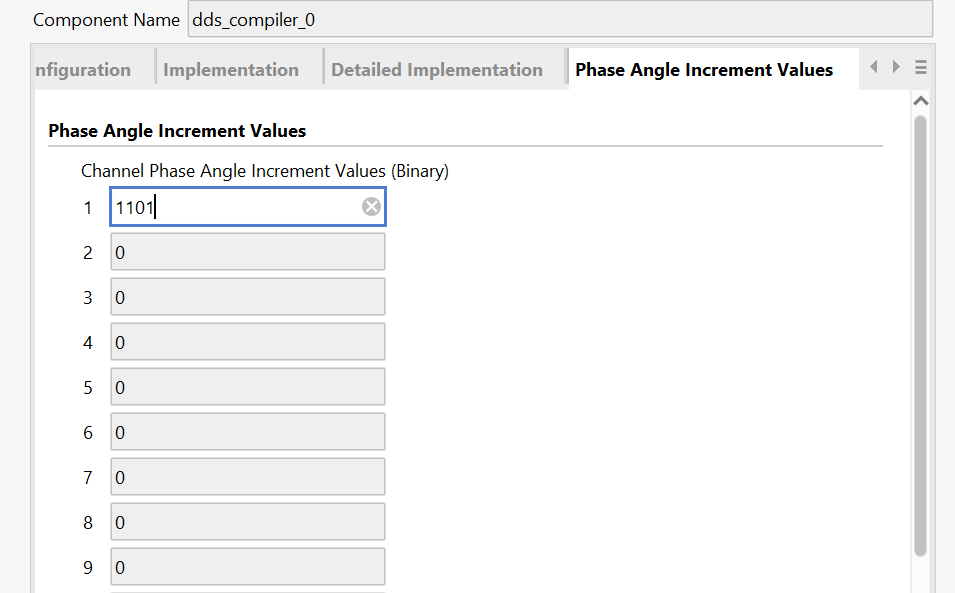Focus the channel 5 increment field

tap(247, 388)
